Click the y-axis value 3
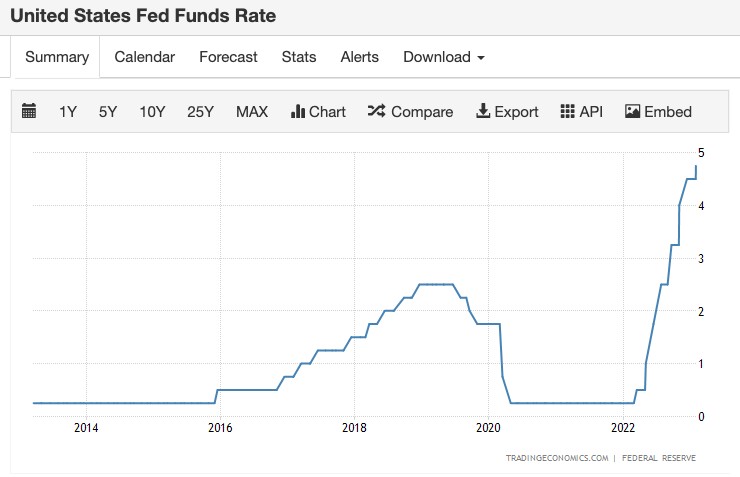The image size is (740, 477). pos(701,259)
